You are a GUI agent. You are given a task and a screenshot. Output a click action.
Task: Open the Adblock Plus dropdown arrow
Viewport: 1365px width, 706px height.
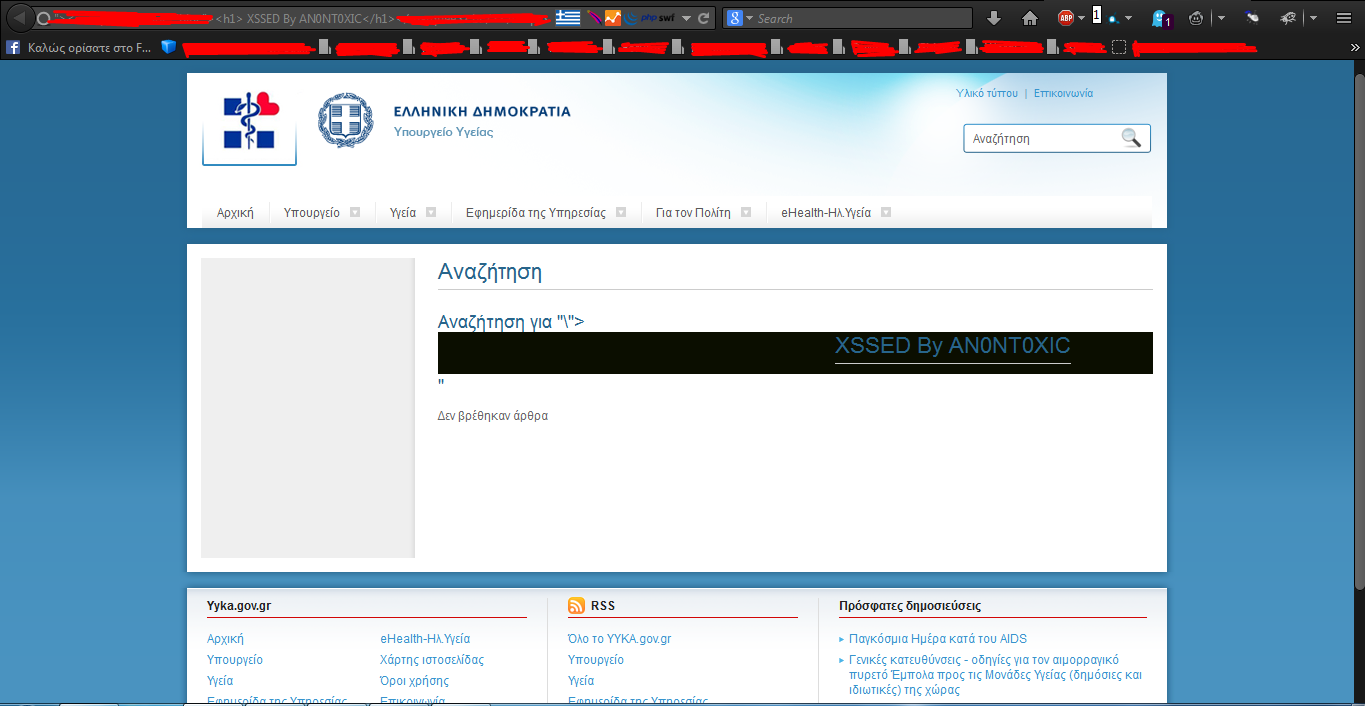(x=1082, y=18)
